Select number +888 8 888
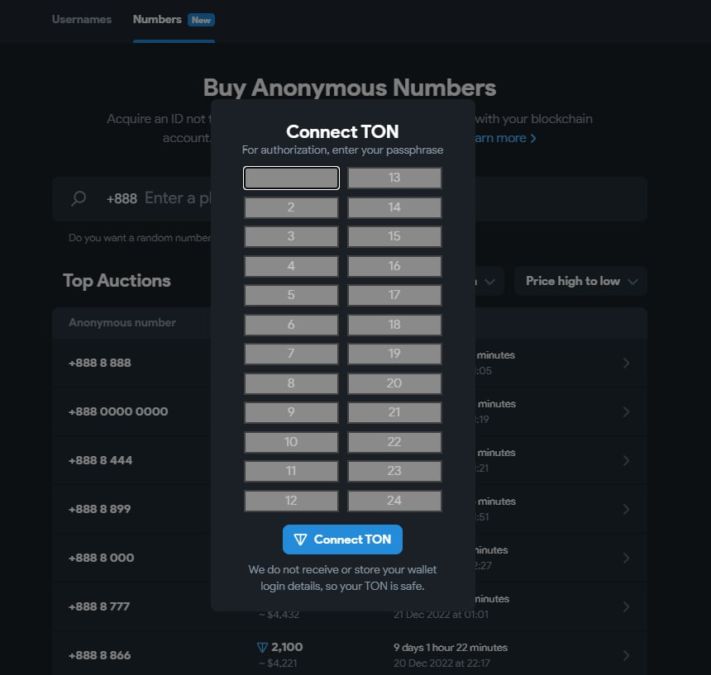Screen dimensions: 711x675 tap(100, 363)
